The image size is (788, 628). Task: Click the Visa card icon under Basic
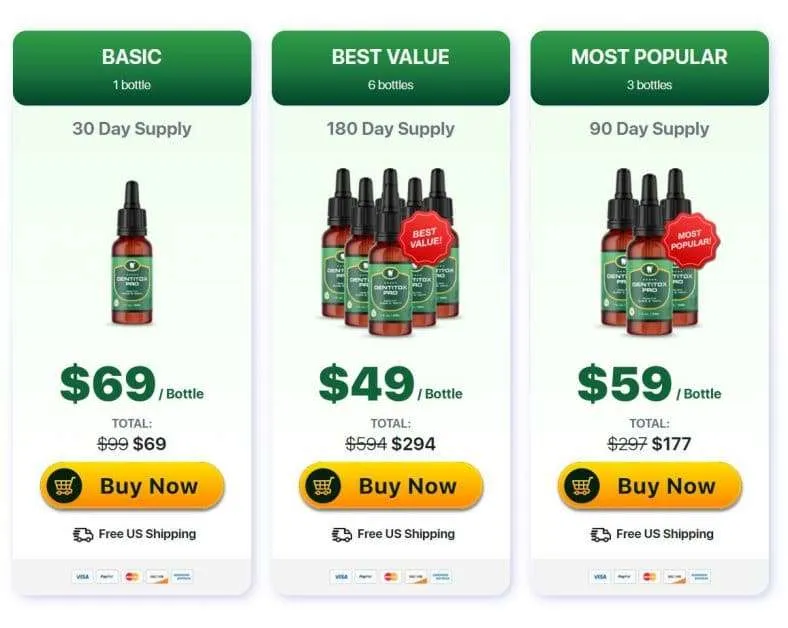[82, 576]
